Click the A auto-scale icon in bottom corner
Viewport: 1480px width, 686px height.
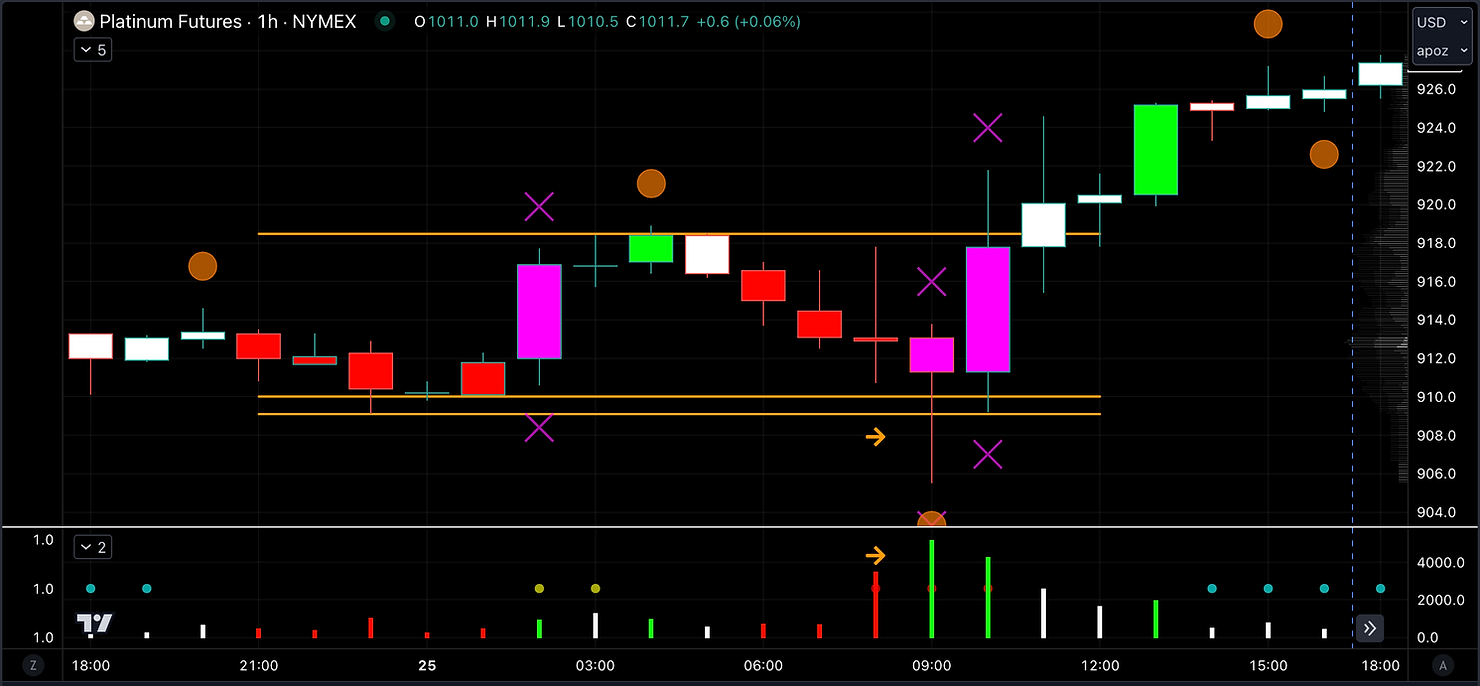[1443, 664]
